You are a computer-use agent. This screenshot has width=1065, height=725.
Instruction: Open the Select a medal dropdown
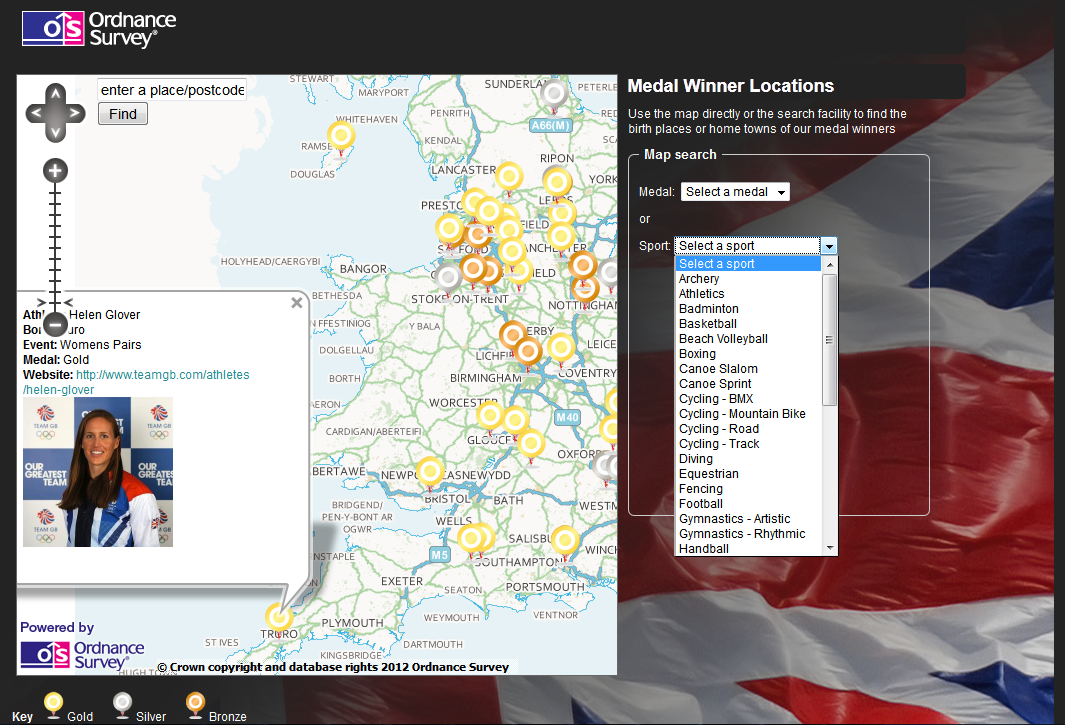coord(735,191)
